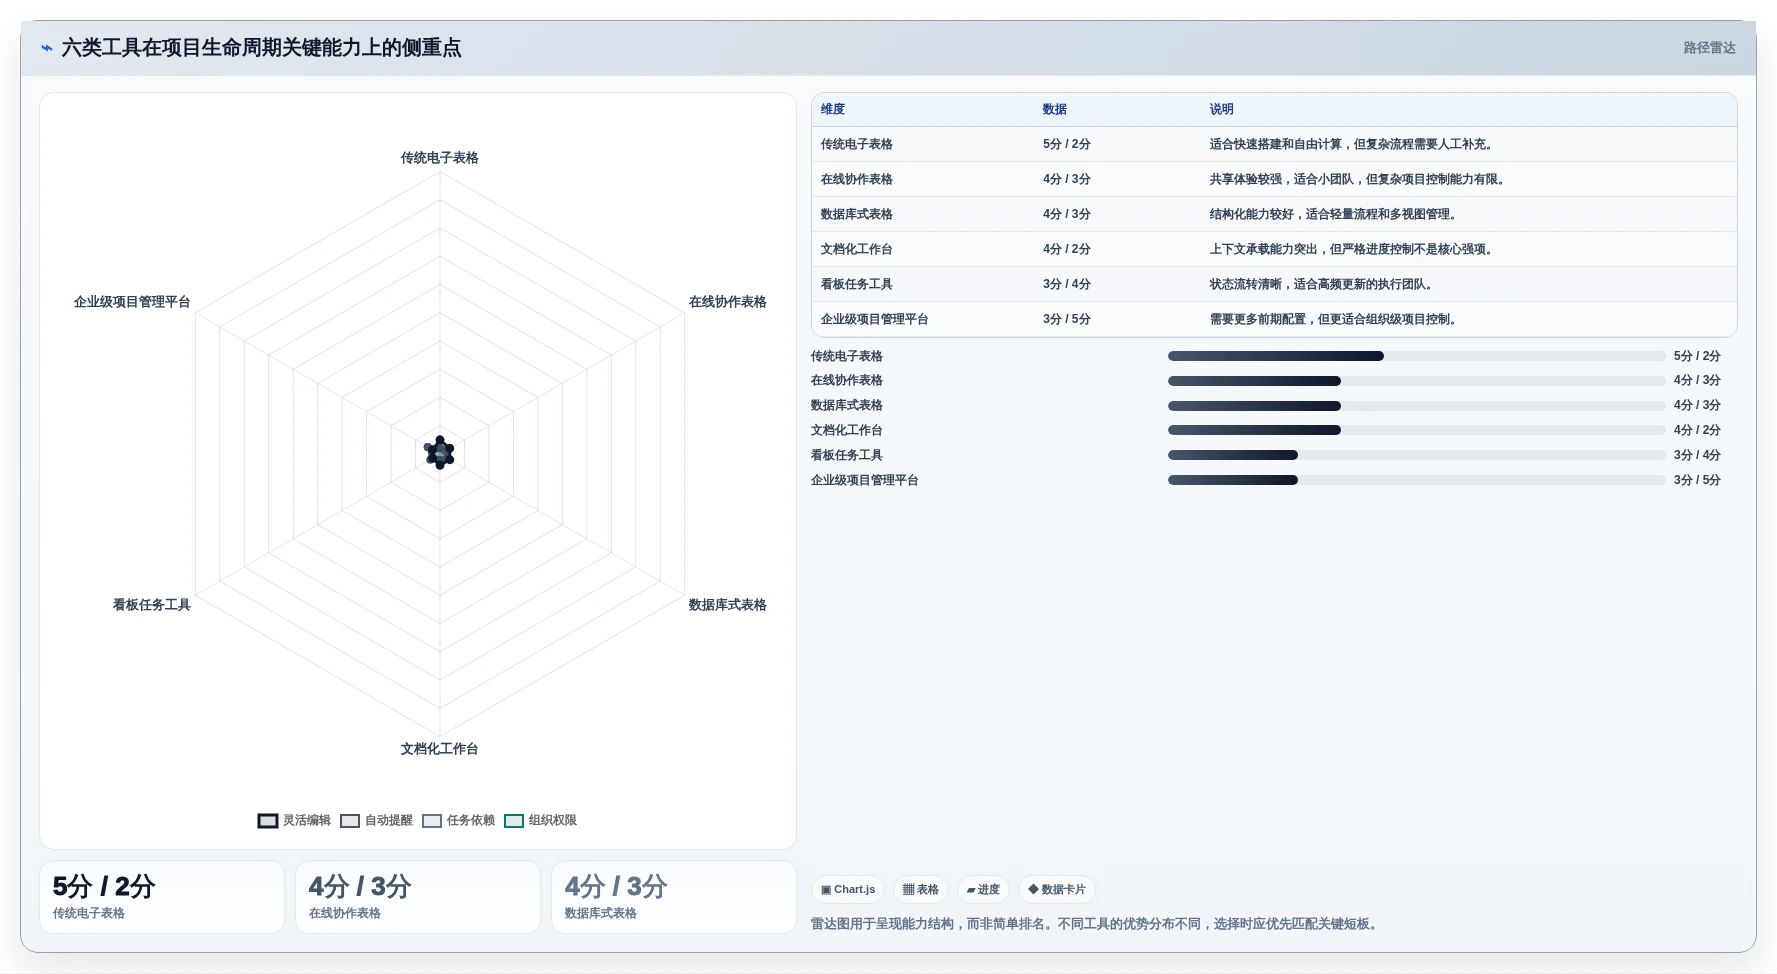Toggle the 组织权限 legend swatch
The height and width of the screenshot is (974, 1777).
point(514,821)
